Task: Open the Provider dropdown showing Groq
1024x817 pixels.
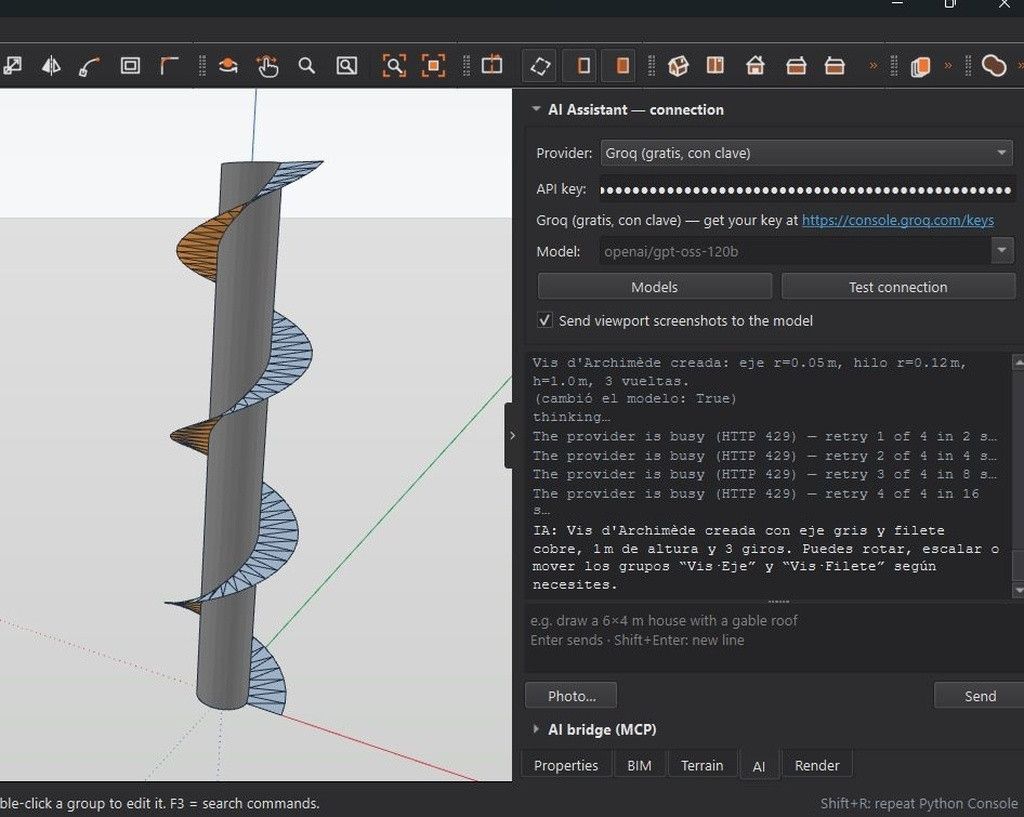Action: pos(806,153)
